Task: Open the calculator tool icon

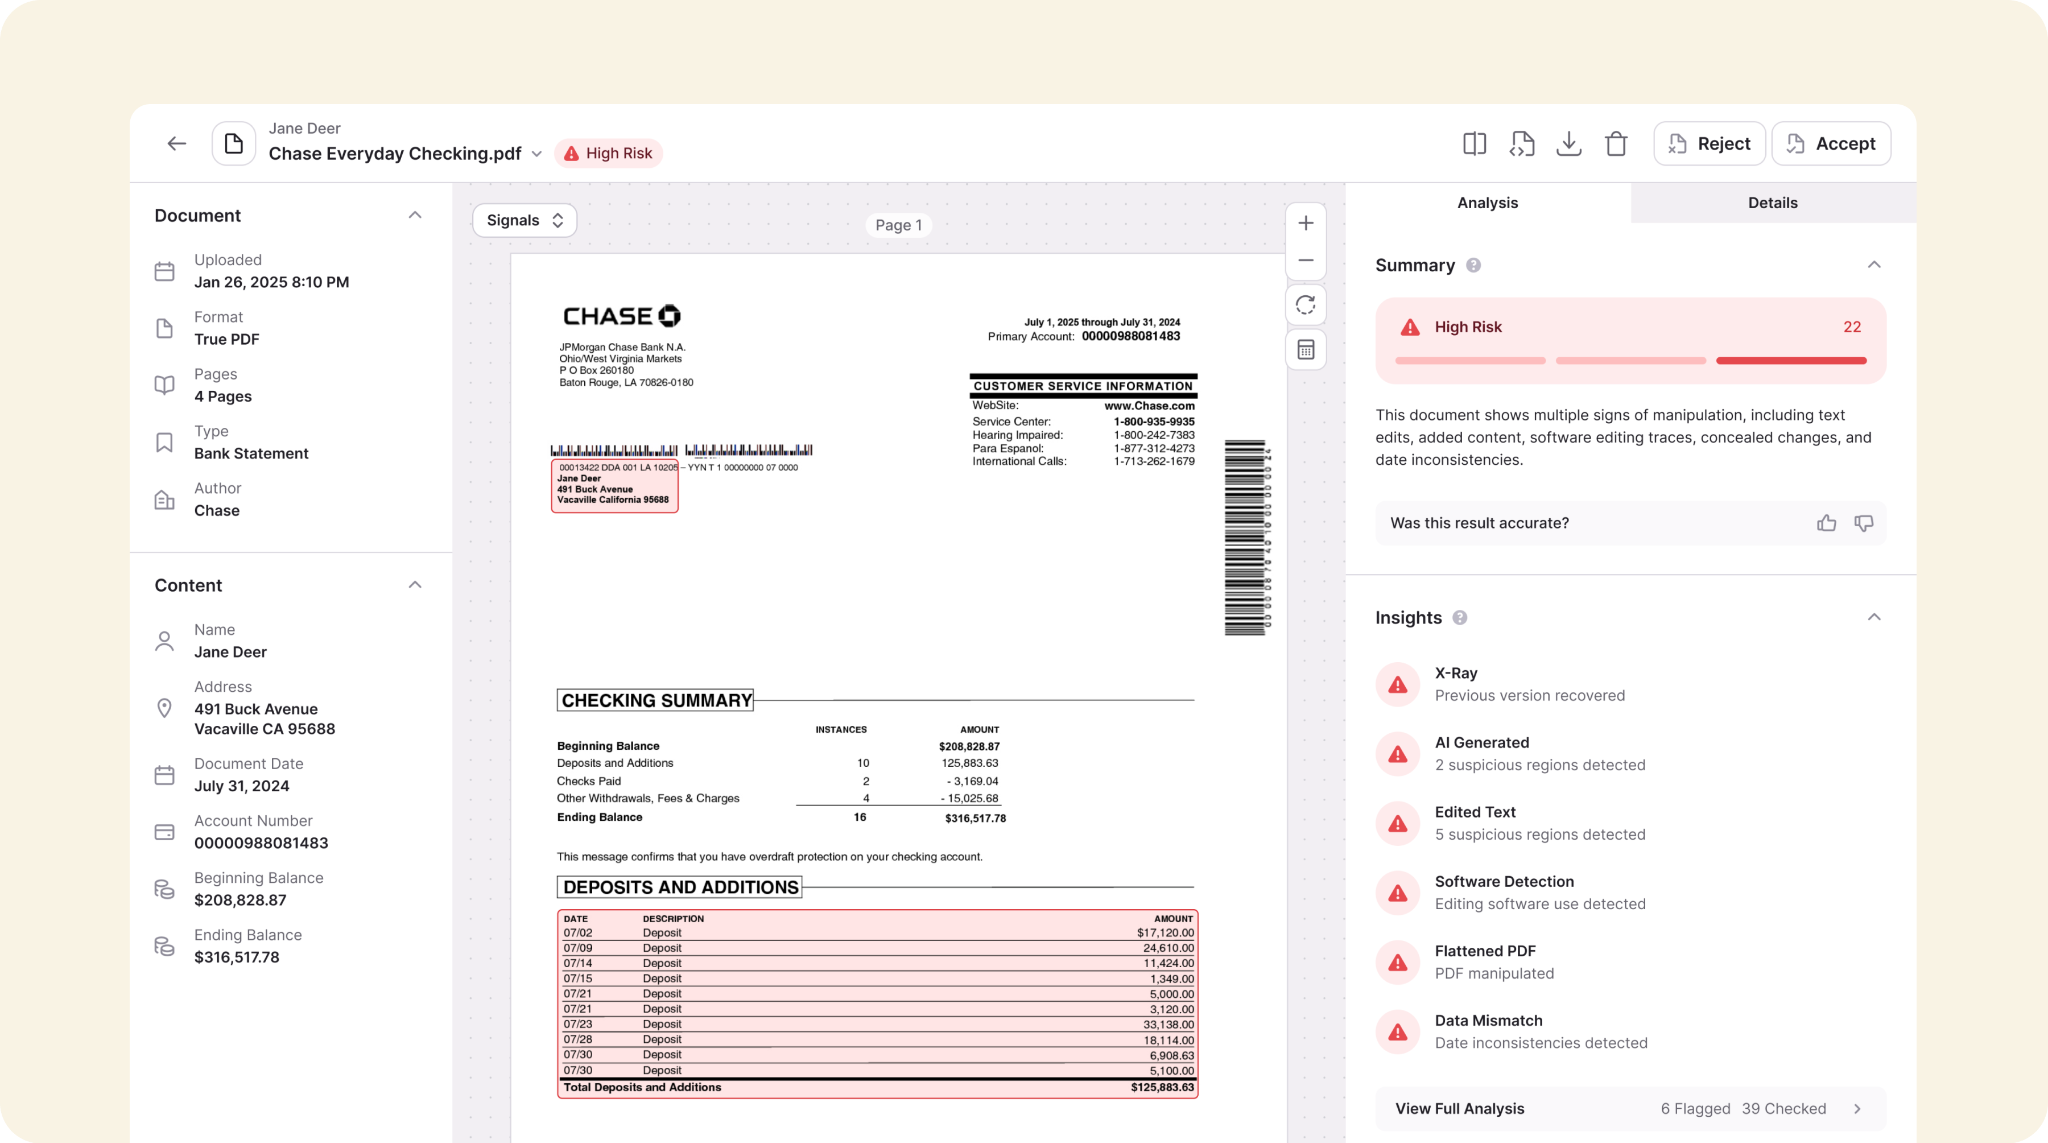Action: tap(1306, 350)
